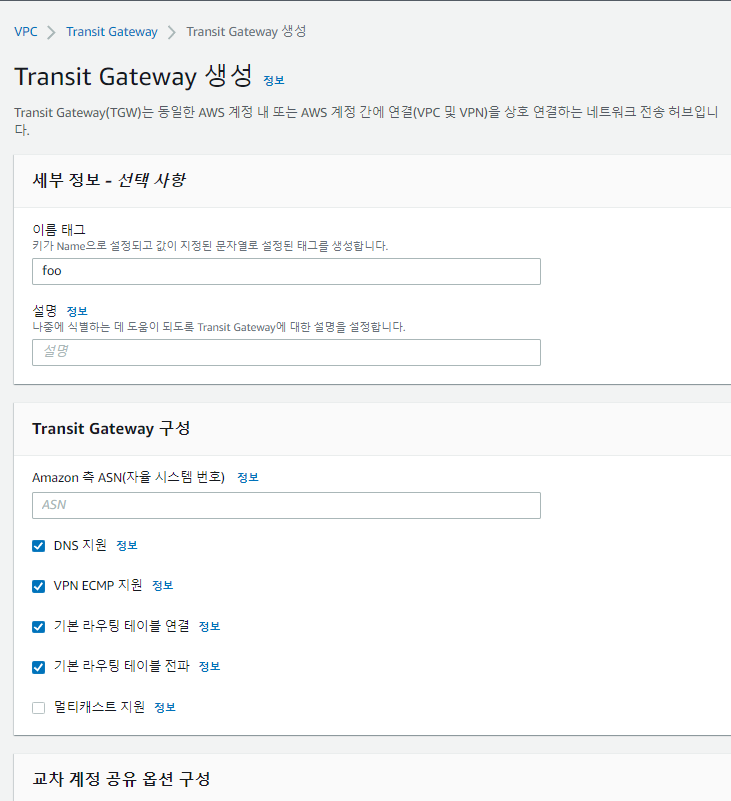This screenshot has height=801, width=731.
Task: Click the 'Transit Gateway 생성' breadcrumb item
Action: (246, 32)
